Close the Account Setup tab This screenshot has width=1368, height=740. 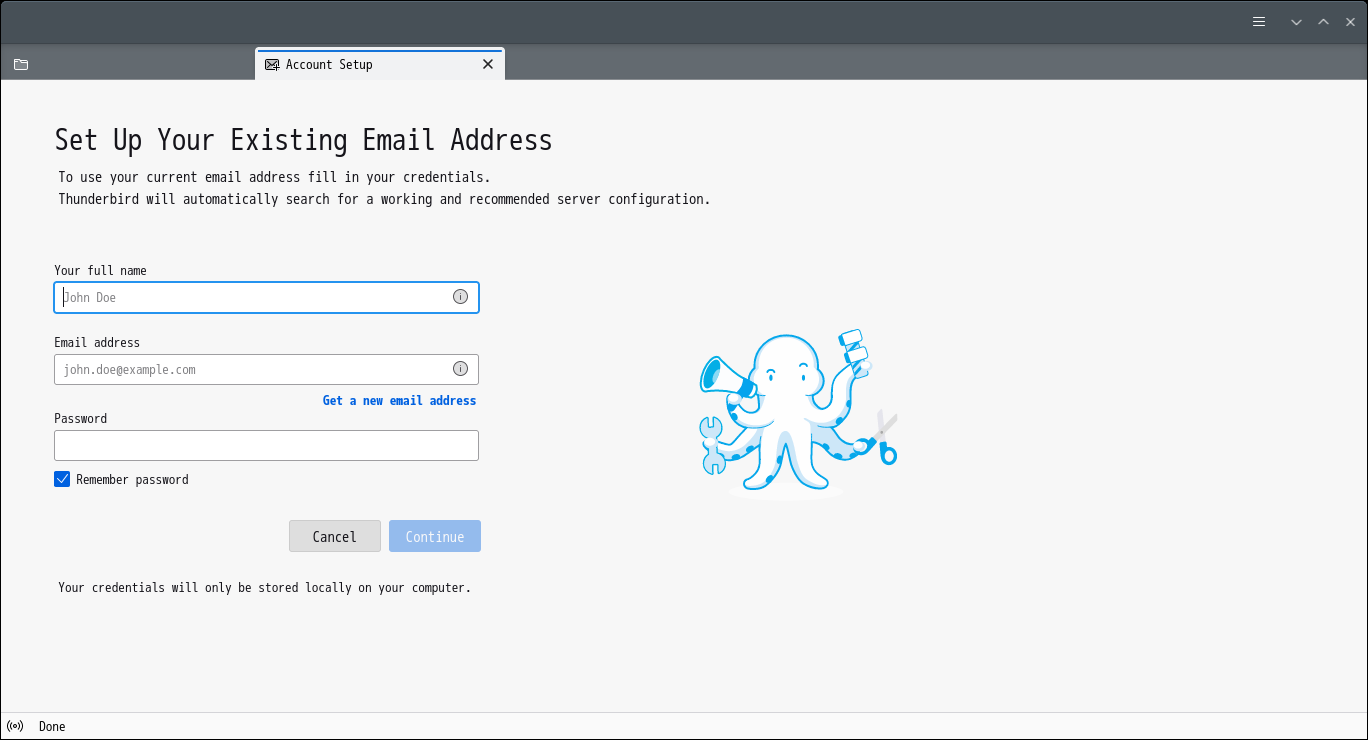coord(488,64)
